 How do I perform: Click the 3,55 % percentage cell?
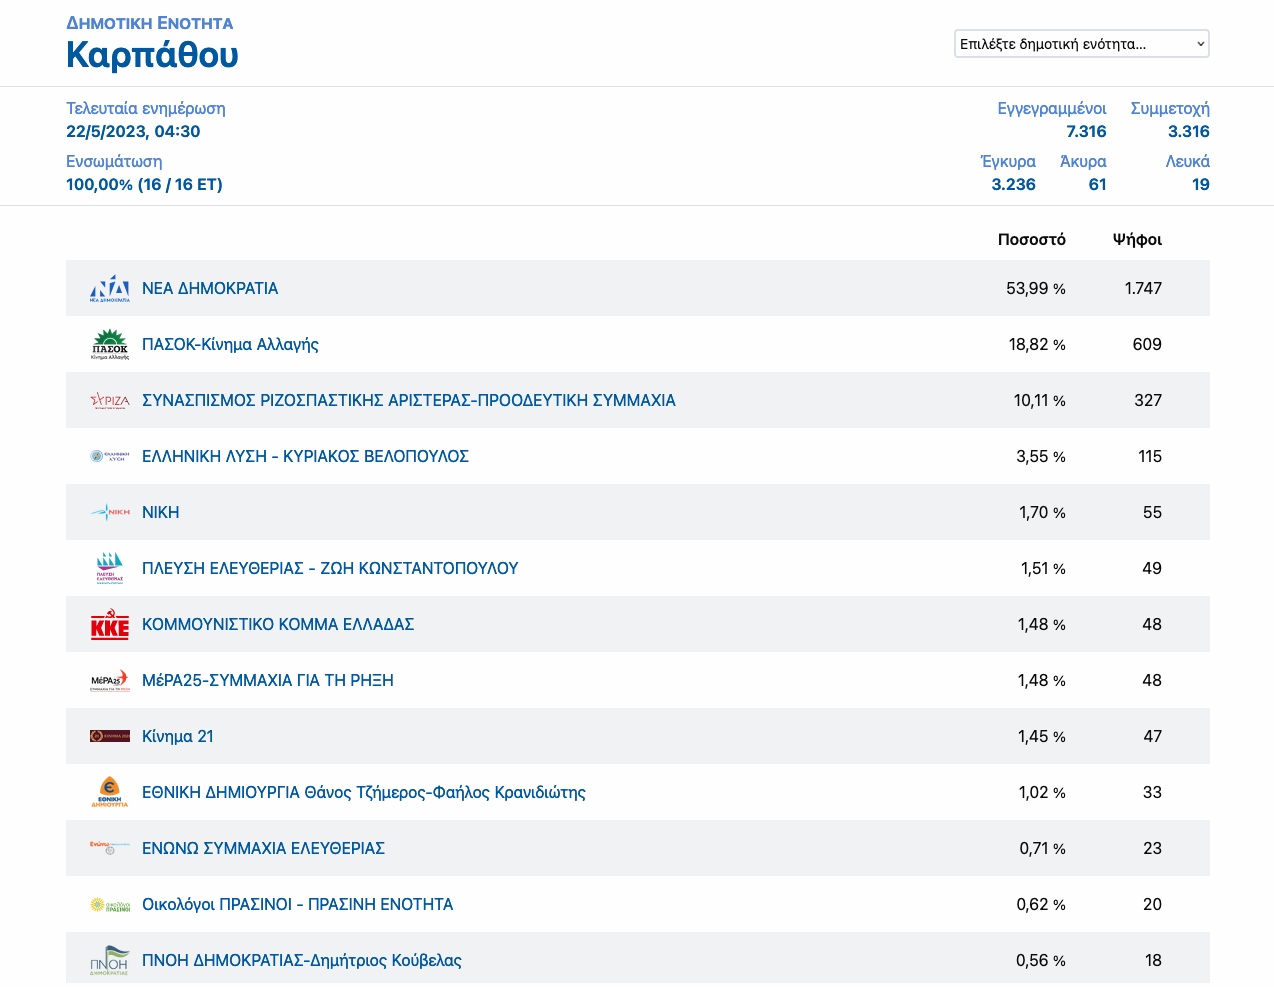1041,456
